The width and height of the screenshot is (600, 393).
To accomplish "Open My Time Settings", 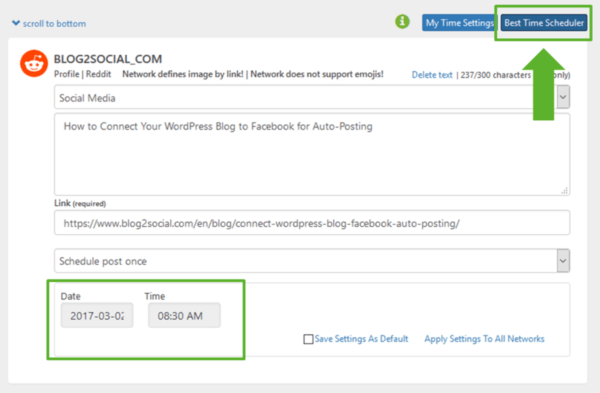I will tap(459, 23).
